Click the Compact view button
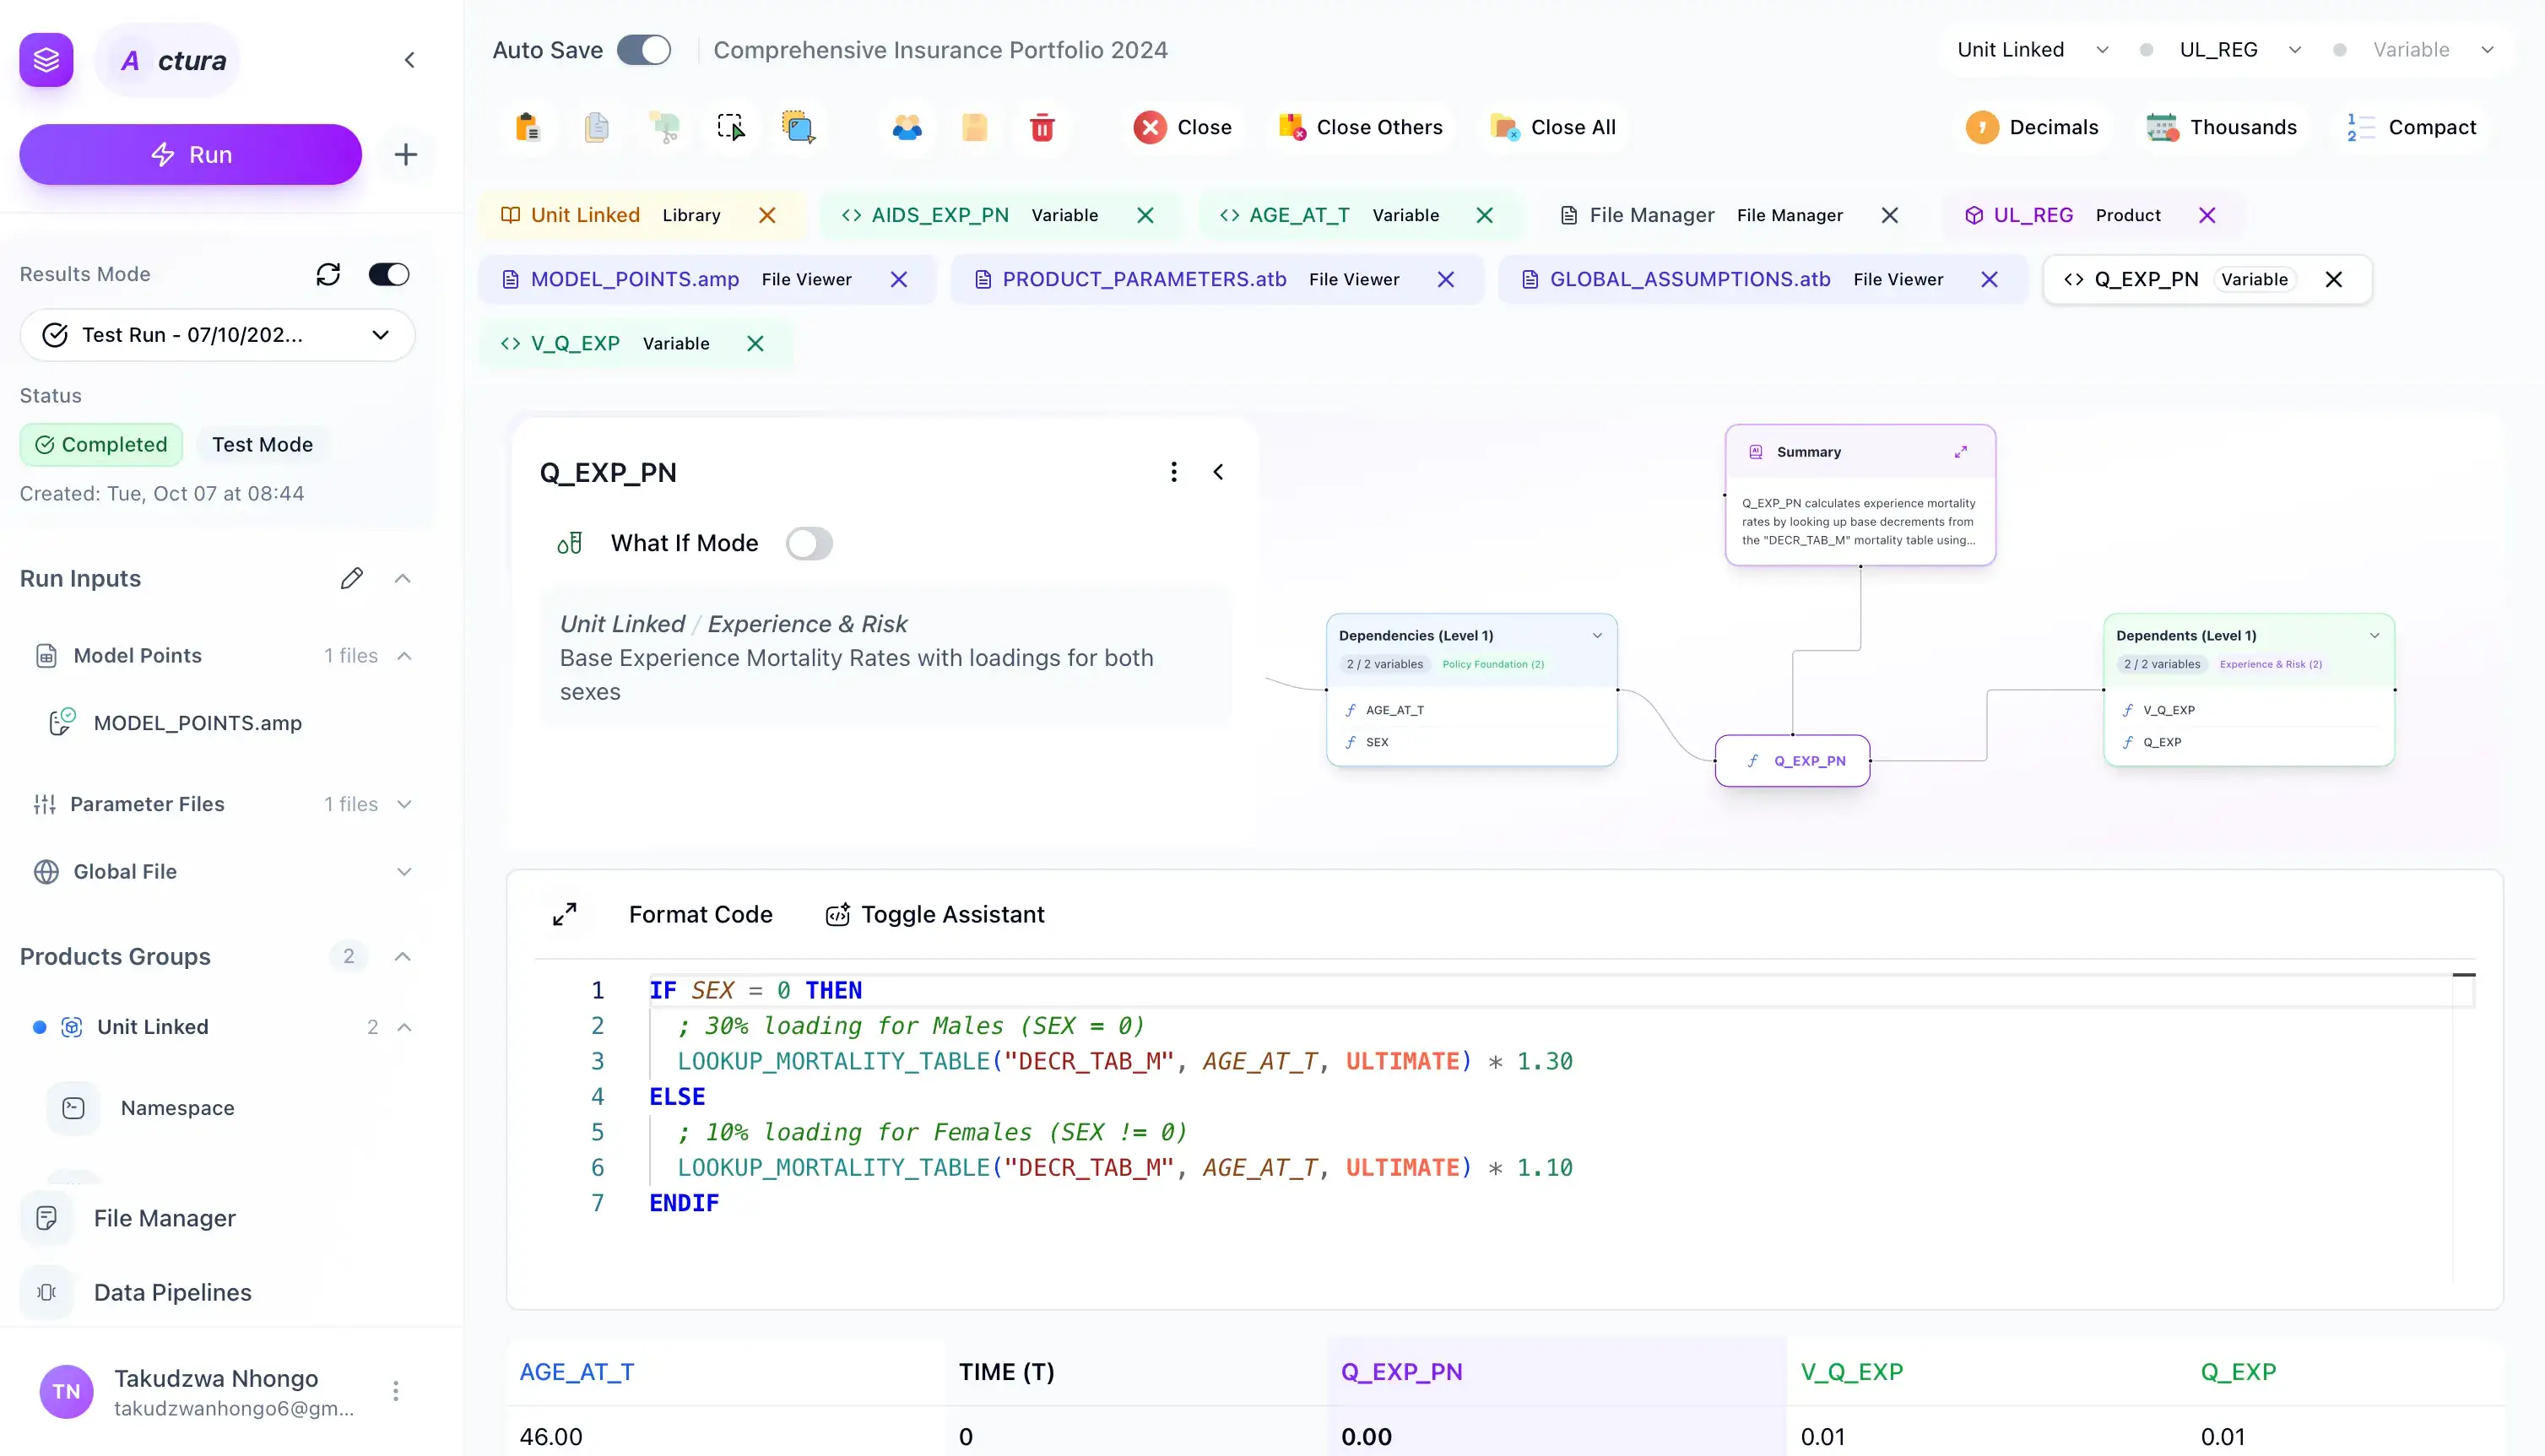 click(2411, 127)
